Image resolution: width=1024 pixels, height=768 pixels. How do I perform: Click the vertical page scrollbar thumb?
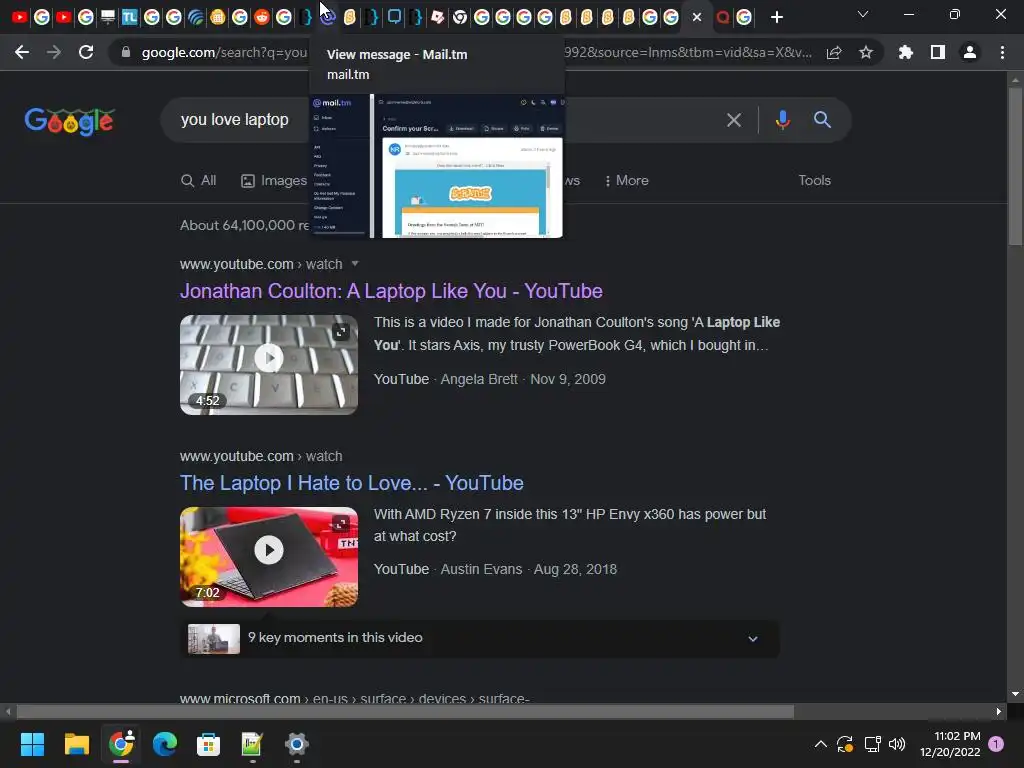pyautogui.click(x=1015, y=166)
